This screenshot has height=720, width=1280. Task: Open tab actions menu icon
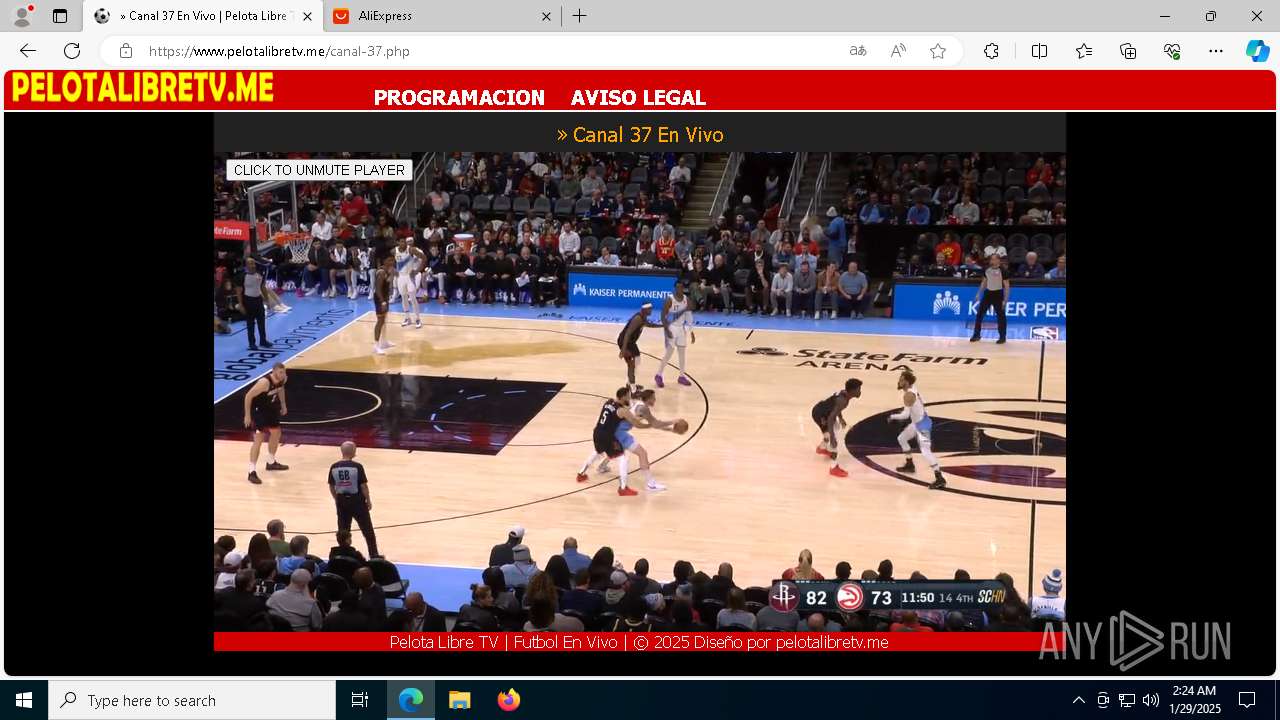click(x=60, y=16)
